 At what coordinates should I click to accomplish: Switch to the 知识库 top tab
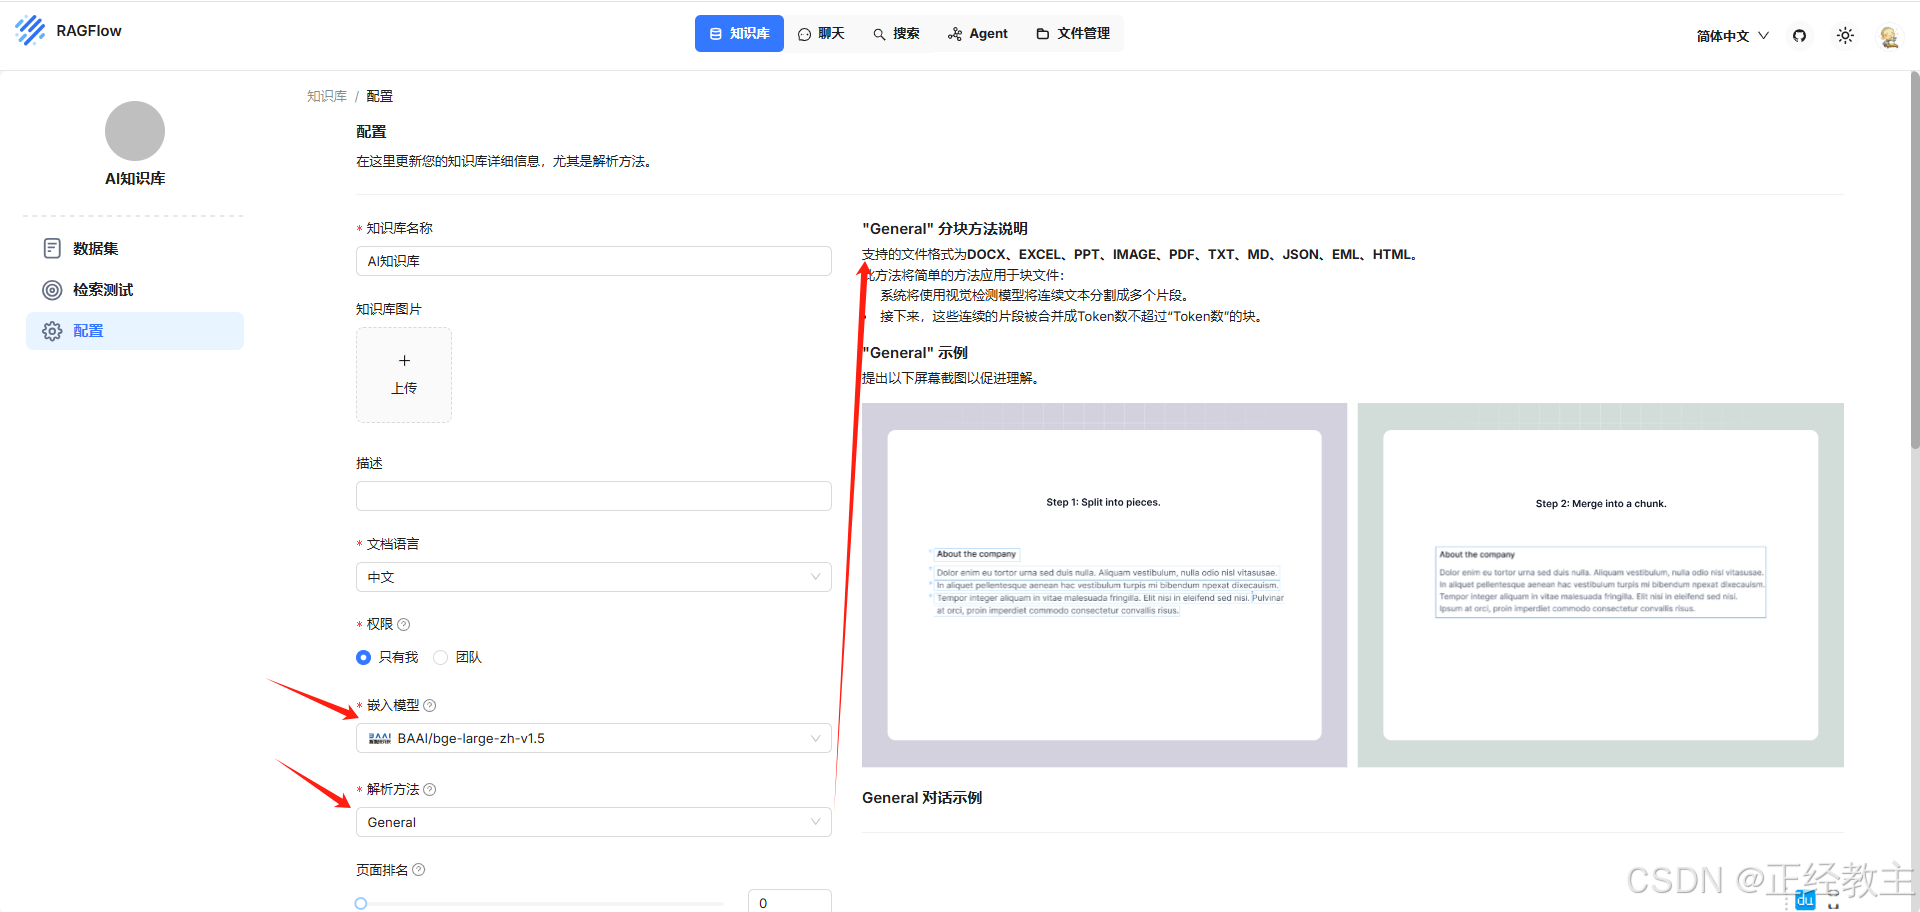pos(739,34)
